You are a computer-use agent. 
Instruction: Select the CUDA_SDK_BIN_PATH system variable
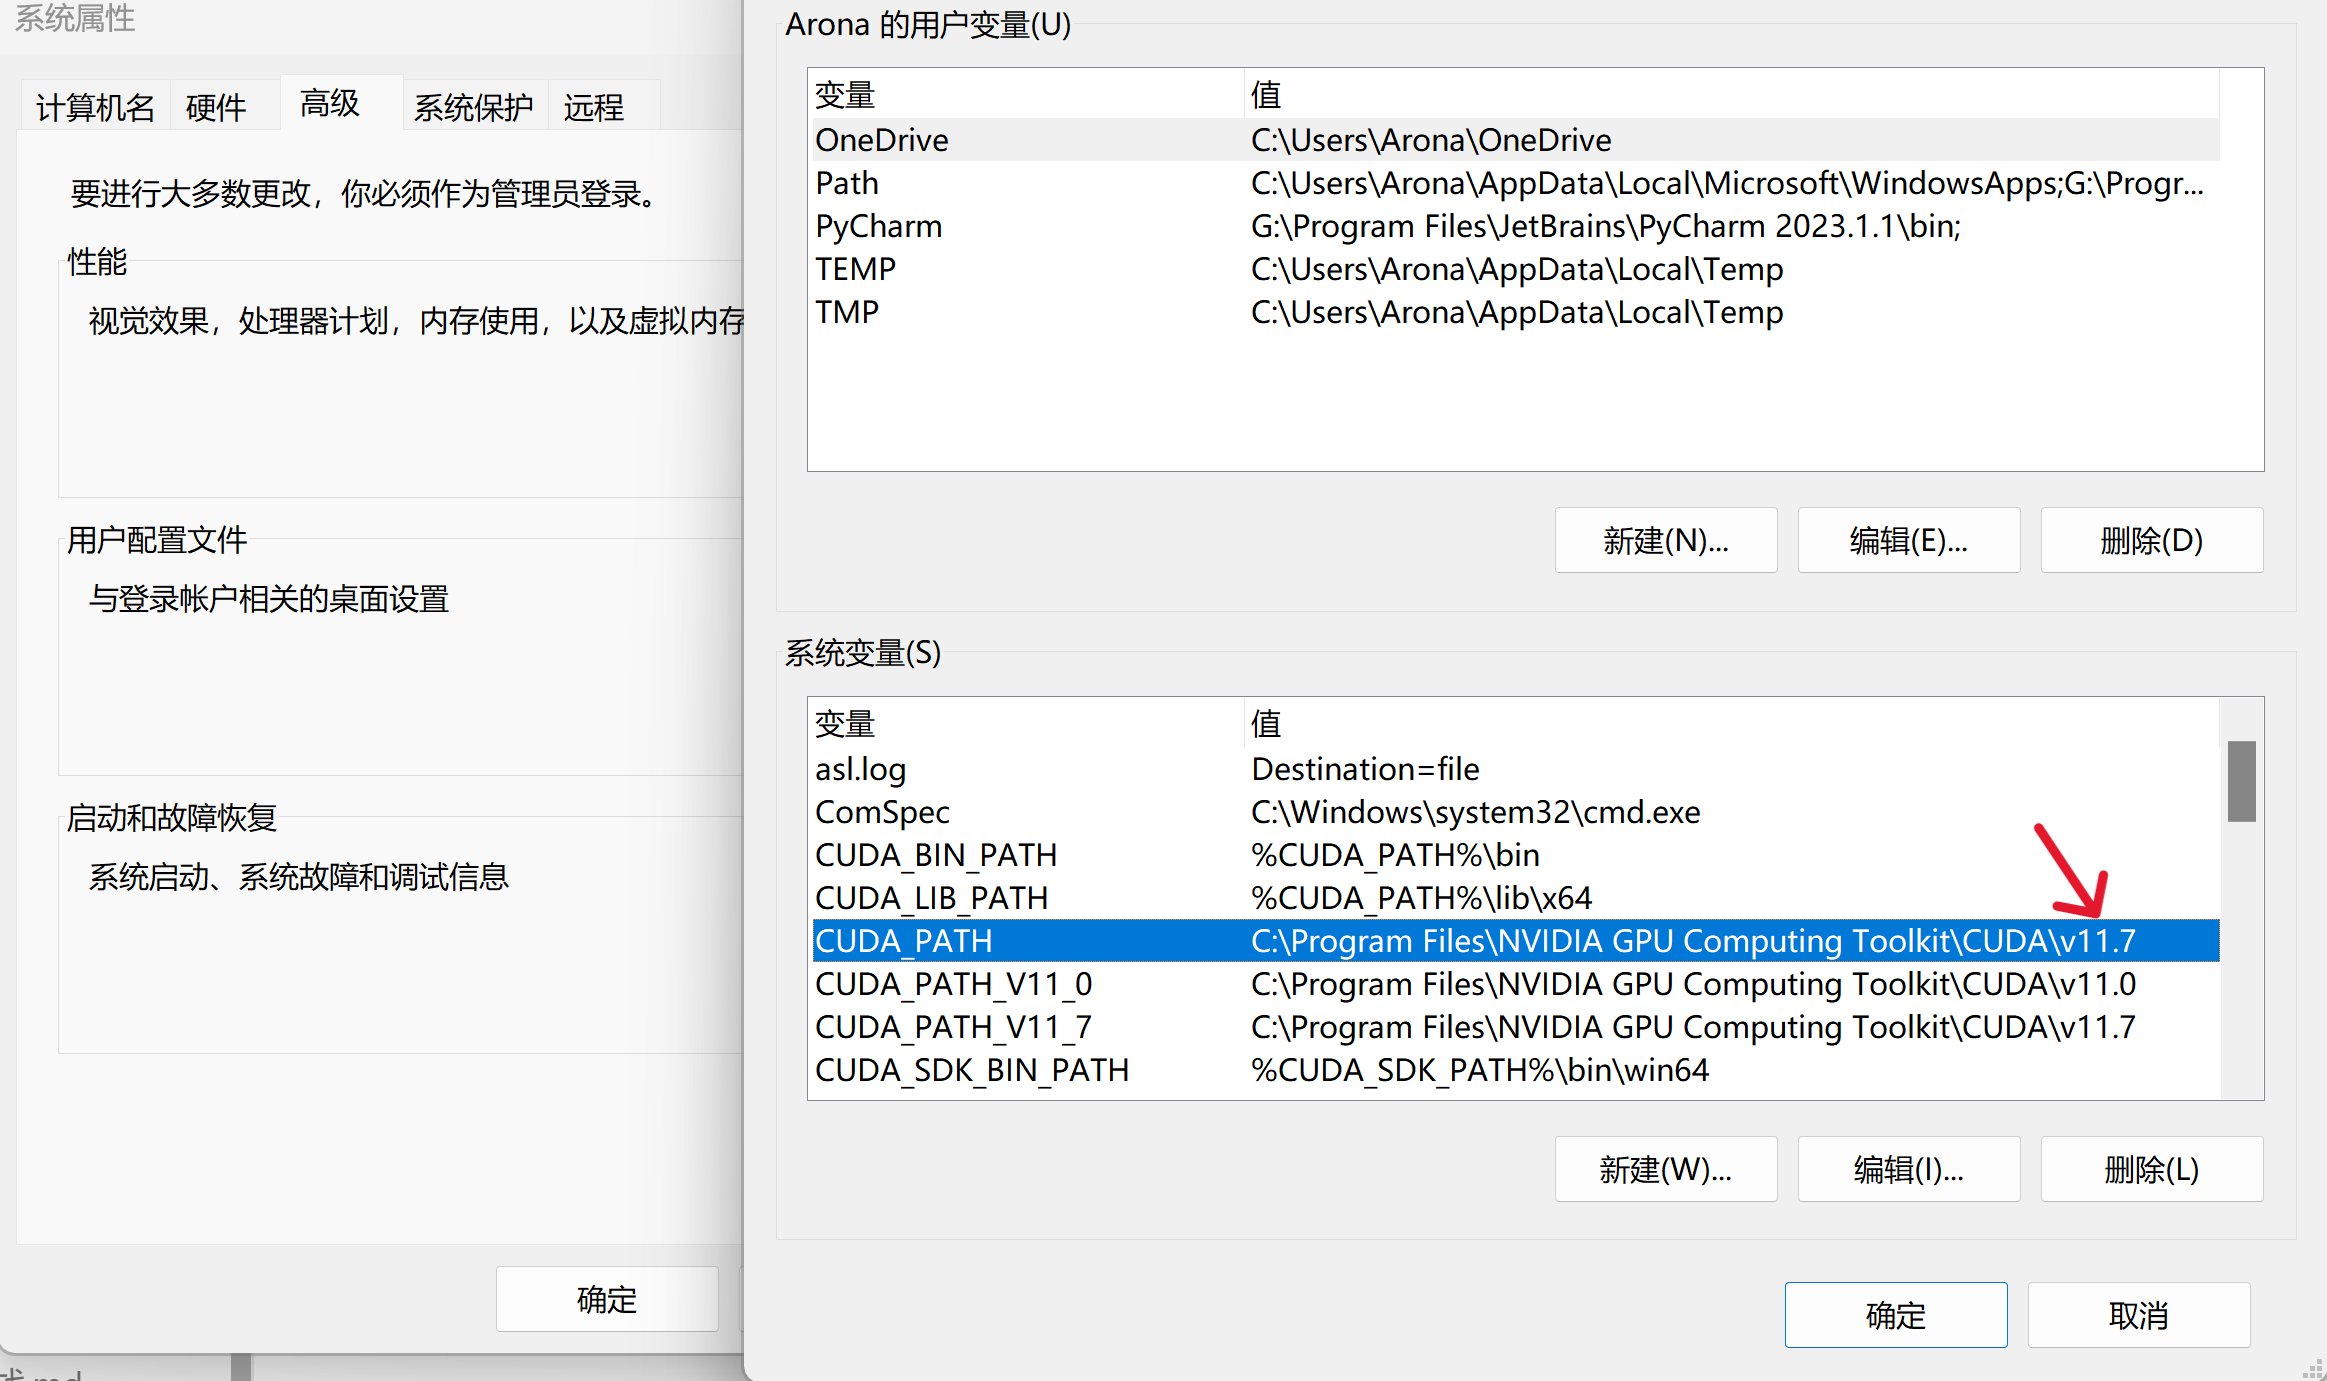[x=1516, y=1070]
